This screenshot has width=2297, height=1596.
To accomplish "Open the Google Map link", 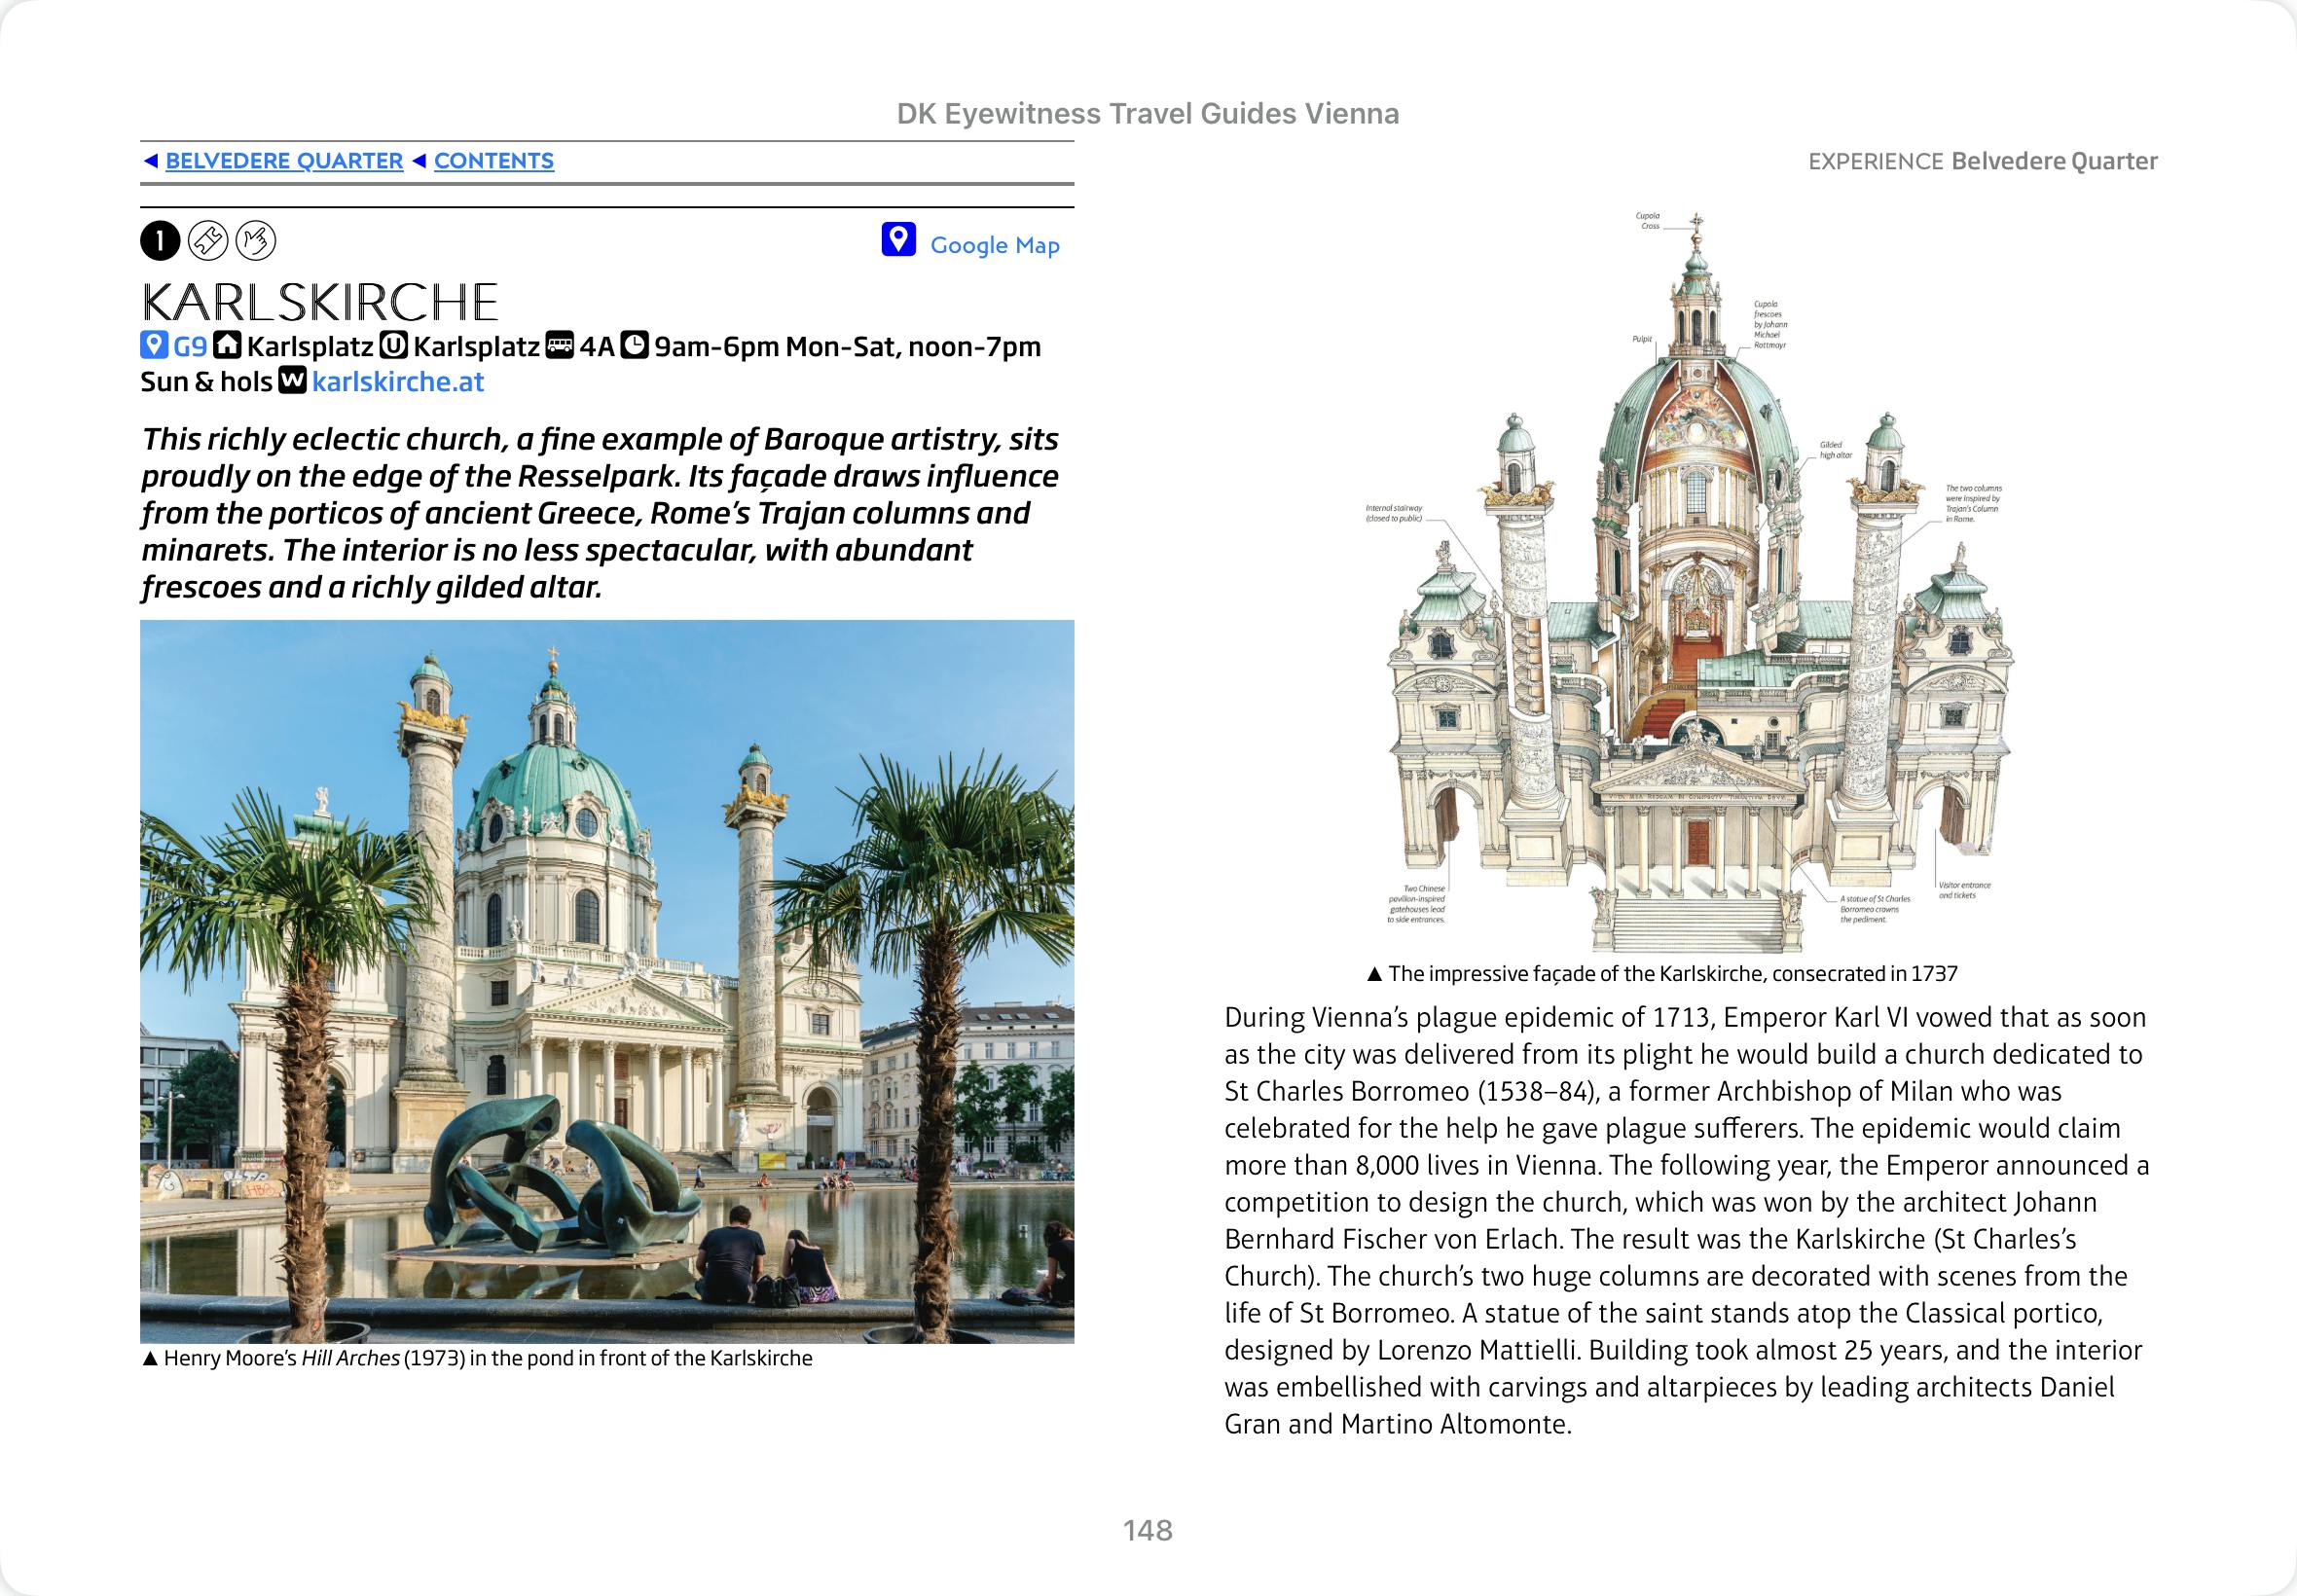I will click(994, 245).
